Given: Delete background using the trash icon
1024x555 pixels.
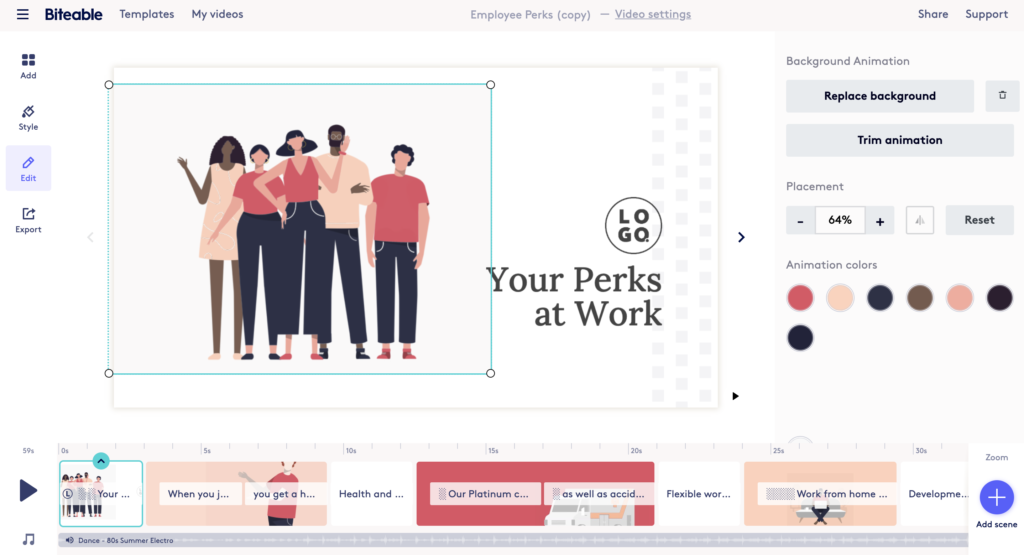Looking at the screenshot, I should 1002,95.
